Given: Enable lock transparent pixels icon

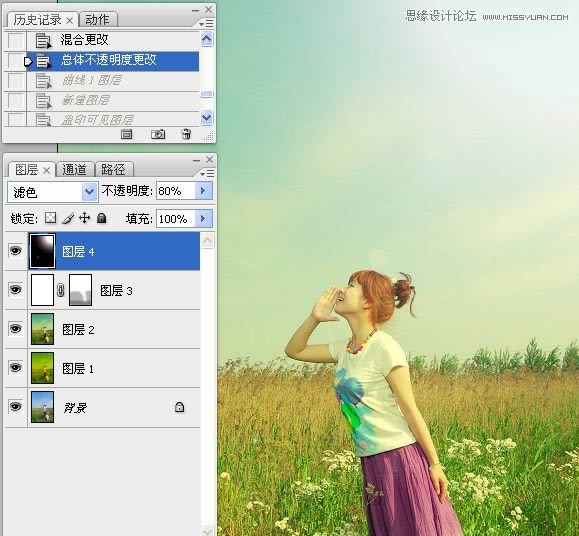Looking at the screenshot, I should tap(51, 218).
